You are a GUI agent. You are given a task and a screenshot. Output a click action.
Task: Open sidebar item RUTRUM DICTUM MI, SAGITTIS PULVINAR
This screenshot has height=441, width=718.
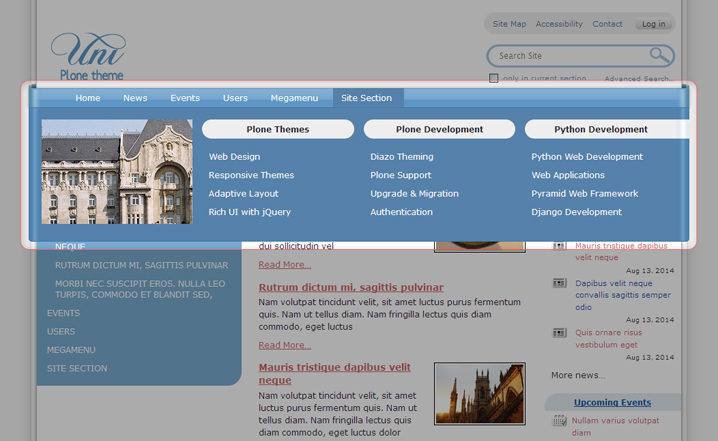click(141, 265)
